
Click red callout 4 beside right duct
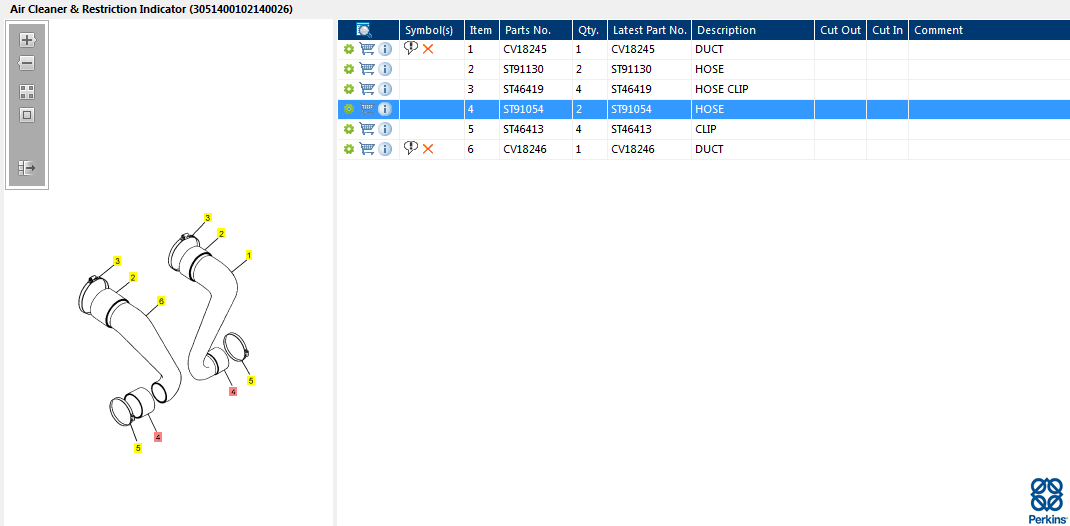tap(233, 392)
